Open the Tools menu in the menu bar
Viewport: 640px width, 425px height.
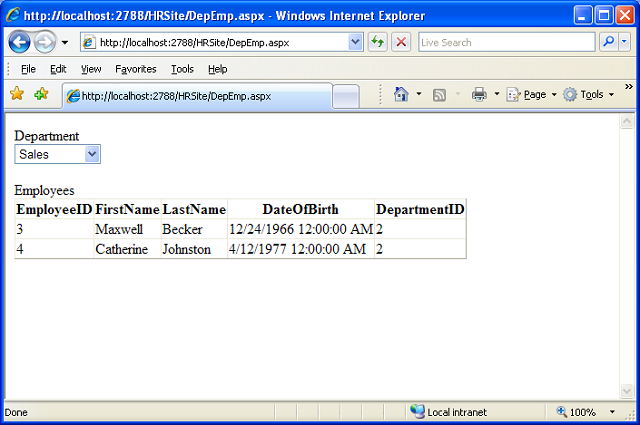182,69
